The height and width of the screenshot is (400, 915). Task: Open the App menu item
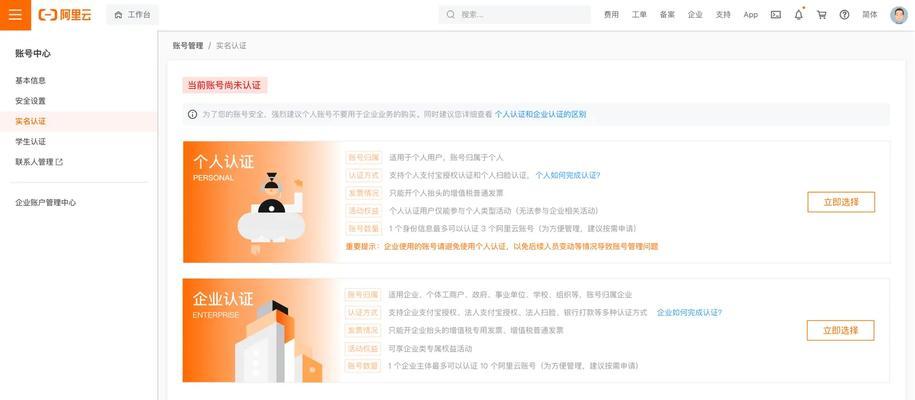point(750,15)
